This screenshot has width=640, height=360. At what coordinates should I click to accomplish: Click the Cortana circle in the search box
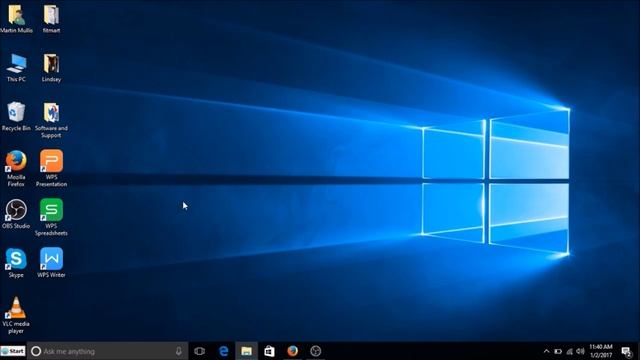pos(36,351)
